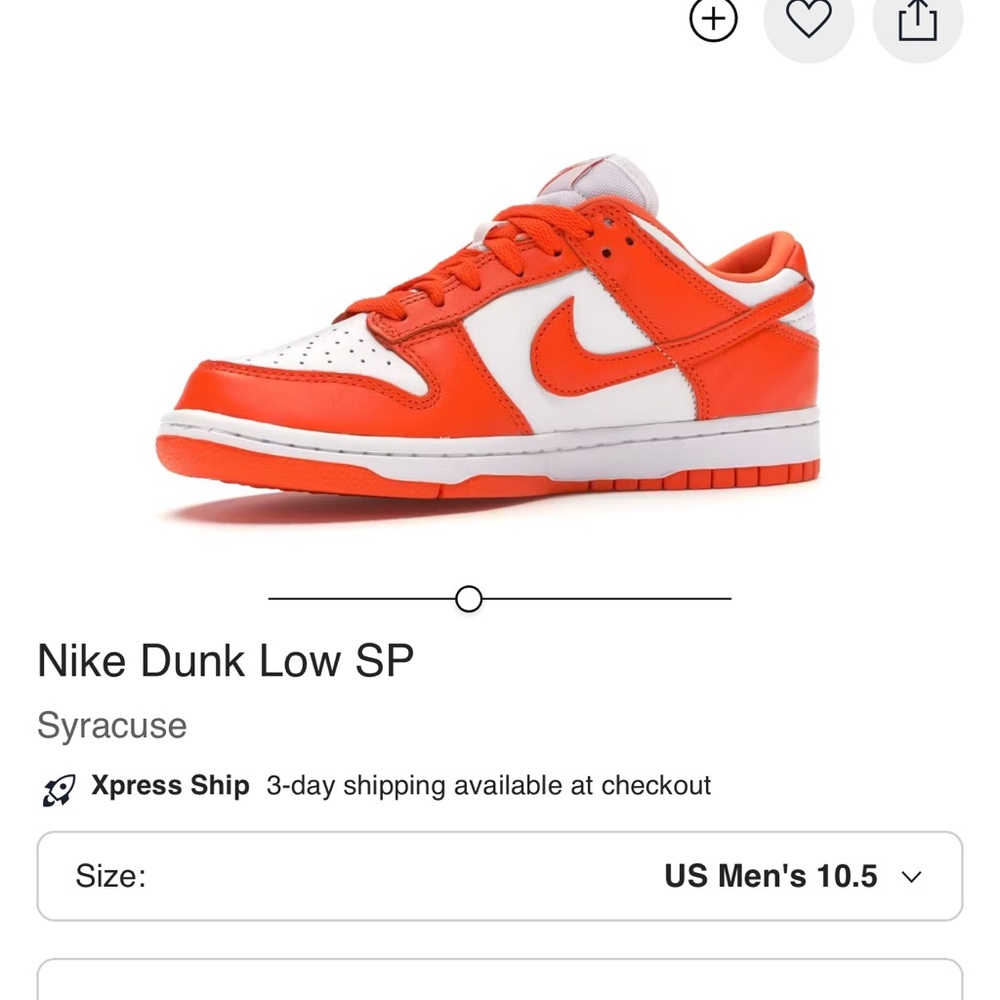Click the Size selection row
Image resolution: width=1000 pixels, height=1000 pixels.
coord(500,876)
